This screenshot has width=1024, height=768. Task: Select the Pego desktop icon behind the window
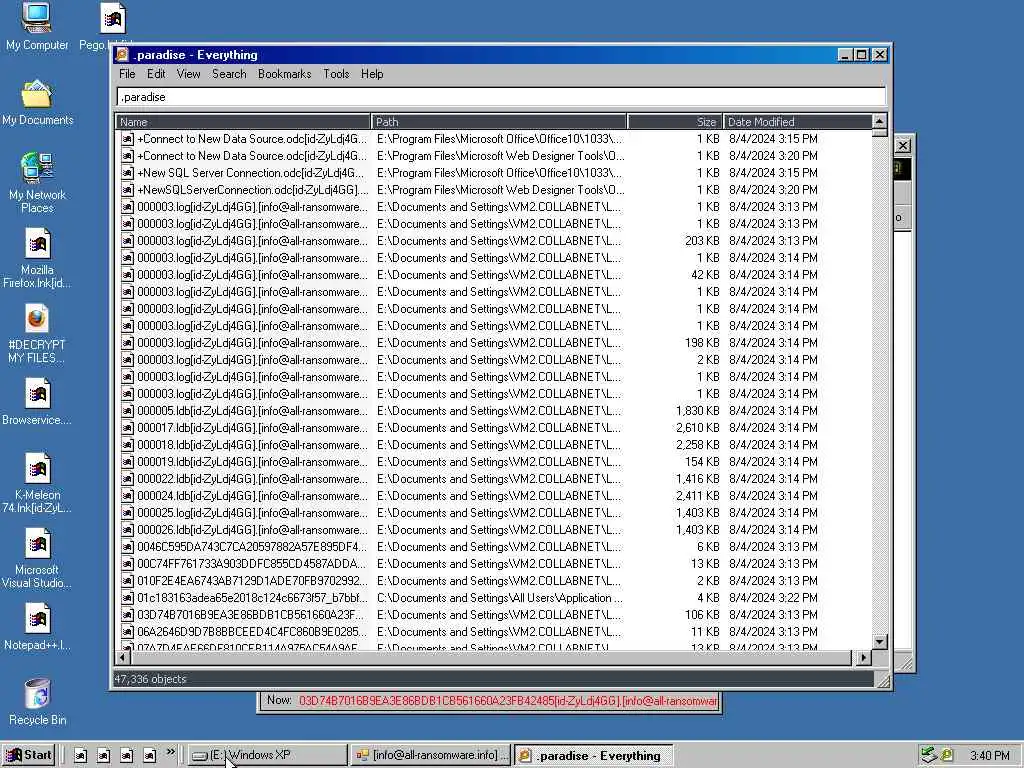click(112, 18)
